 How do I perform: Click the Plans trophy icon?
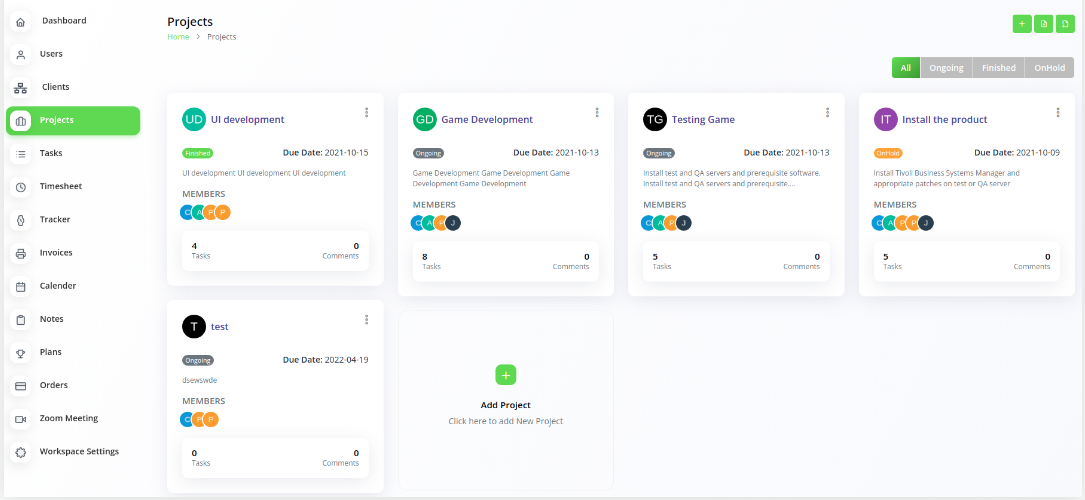click(21, 353)
